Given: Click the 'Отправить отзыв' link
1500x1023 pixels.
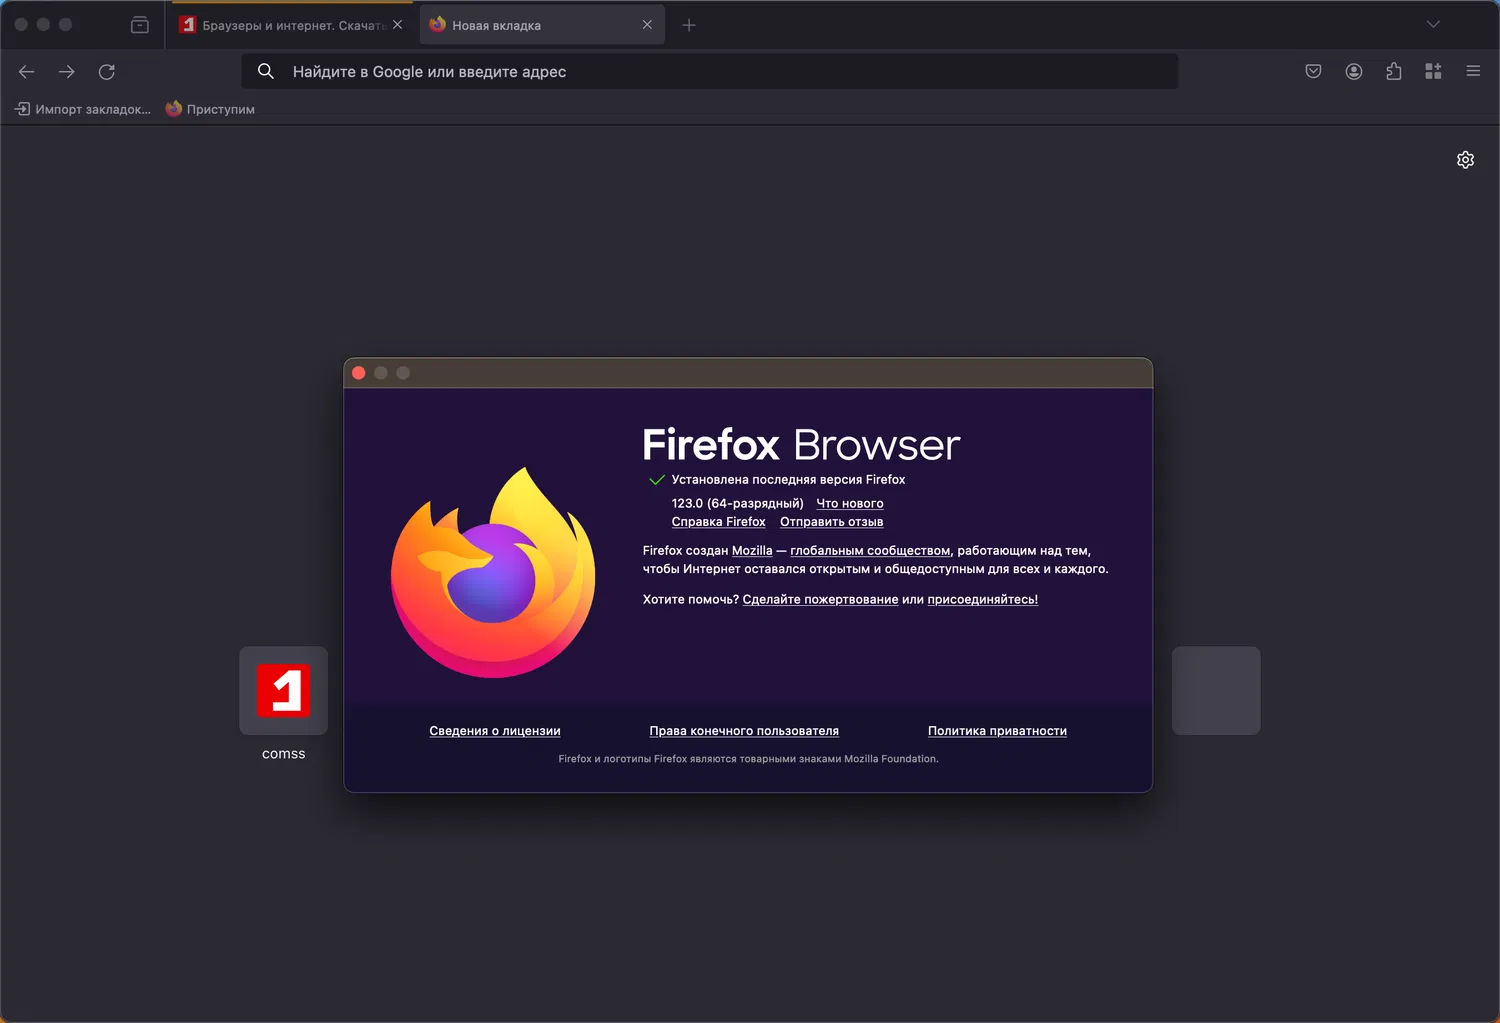Looking at the screenshot, I should point(831,522).
